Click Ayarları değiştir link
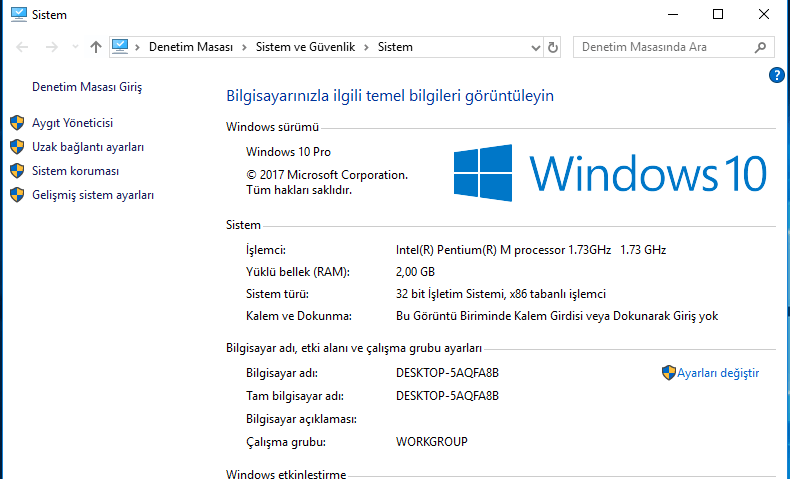790x479 pixels. coord(718,373)
